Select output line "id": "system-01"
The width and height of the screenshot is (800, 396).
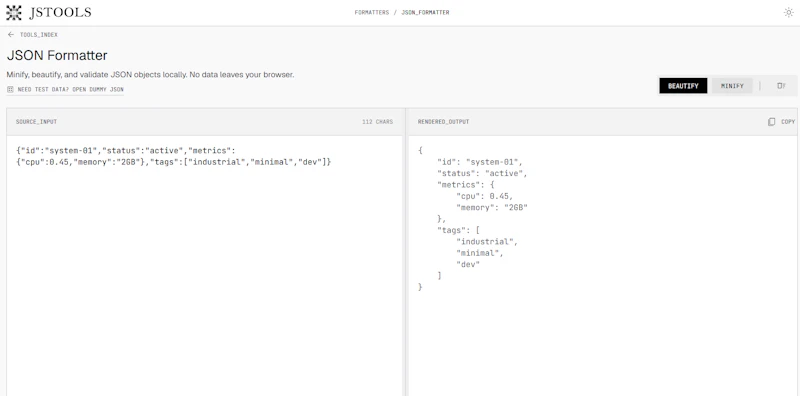pos(480,162)
